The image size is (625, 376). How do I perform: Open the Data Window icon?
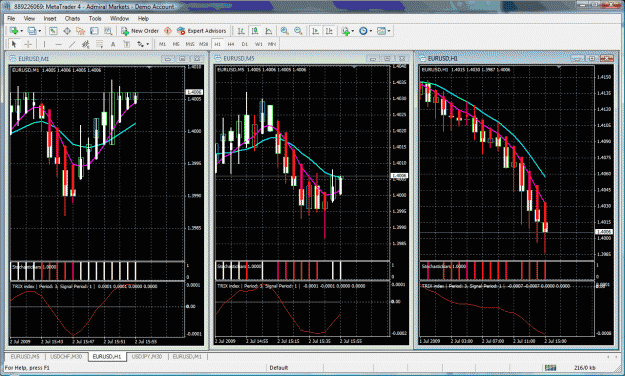[x=67, y=31]
